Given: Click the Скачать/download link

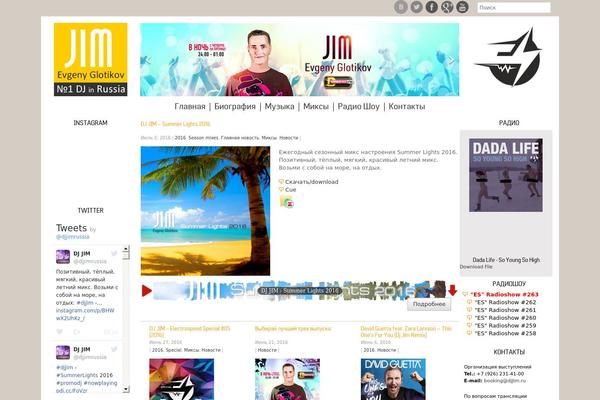Looking at the screenshot, I should pyautogui.click(x=311, y=182).
